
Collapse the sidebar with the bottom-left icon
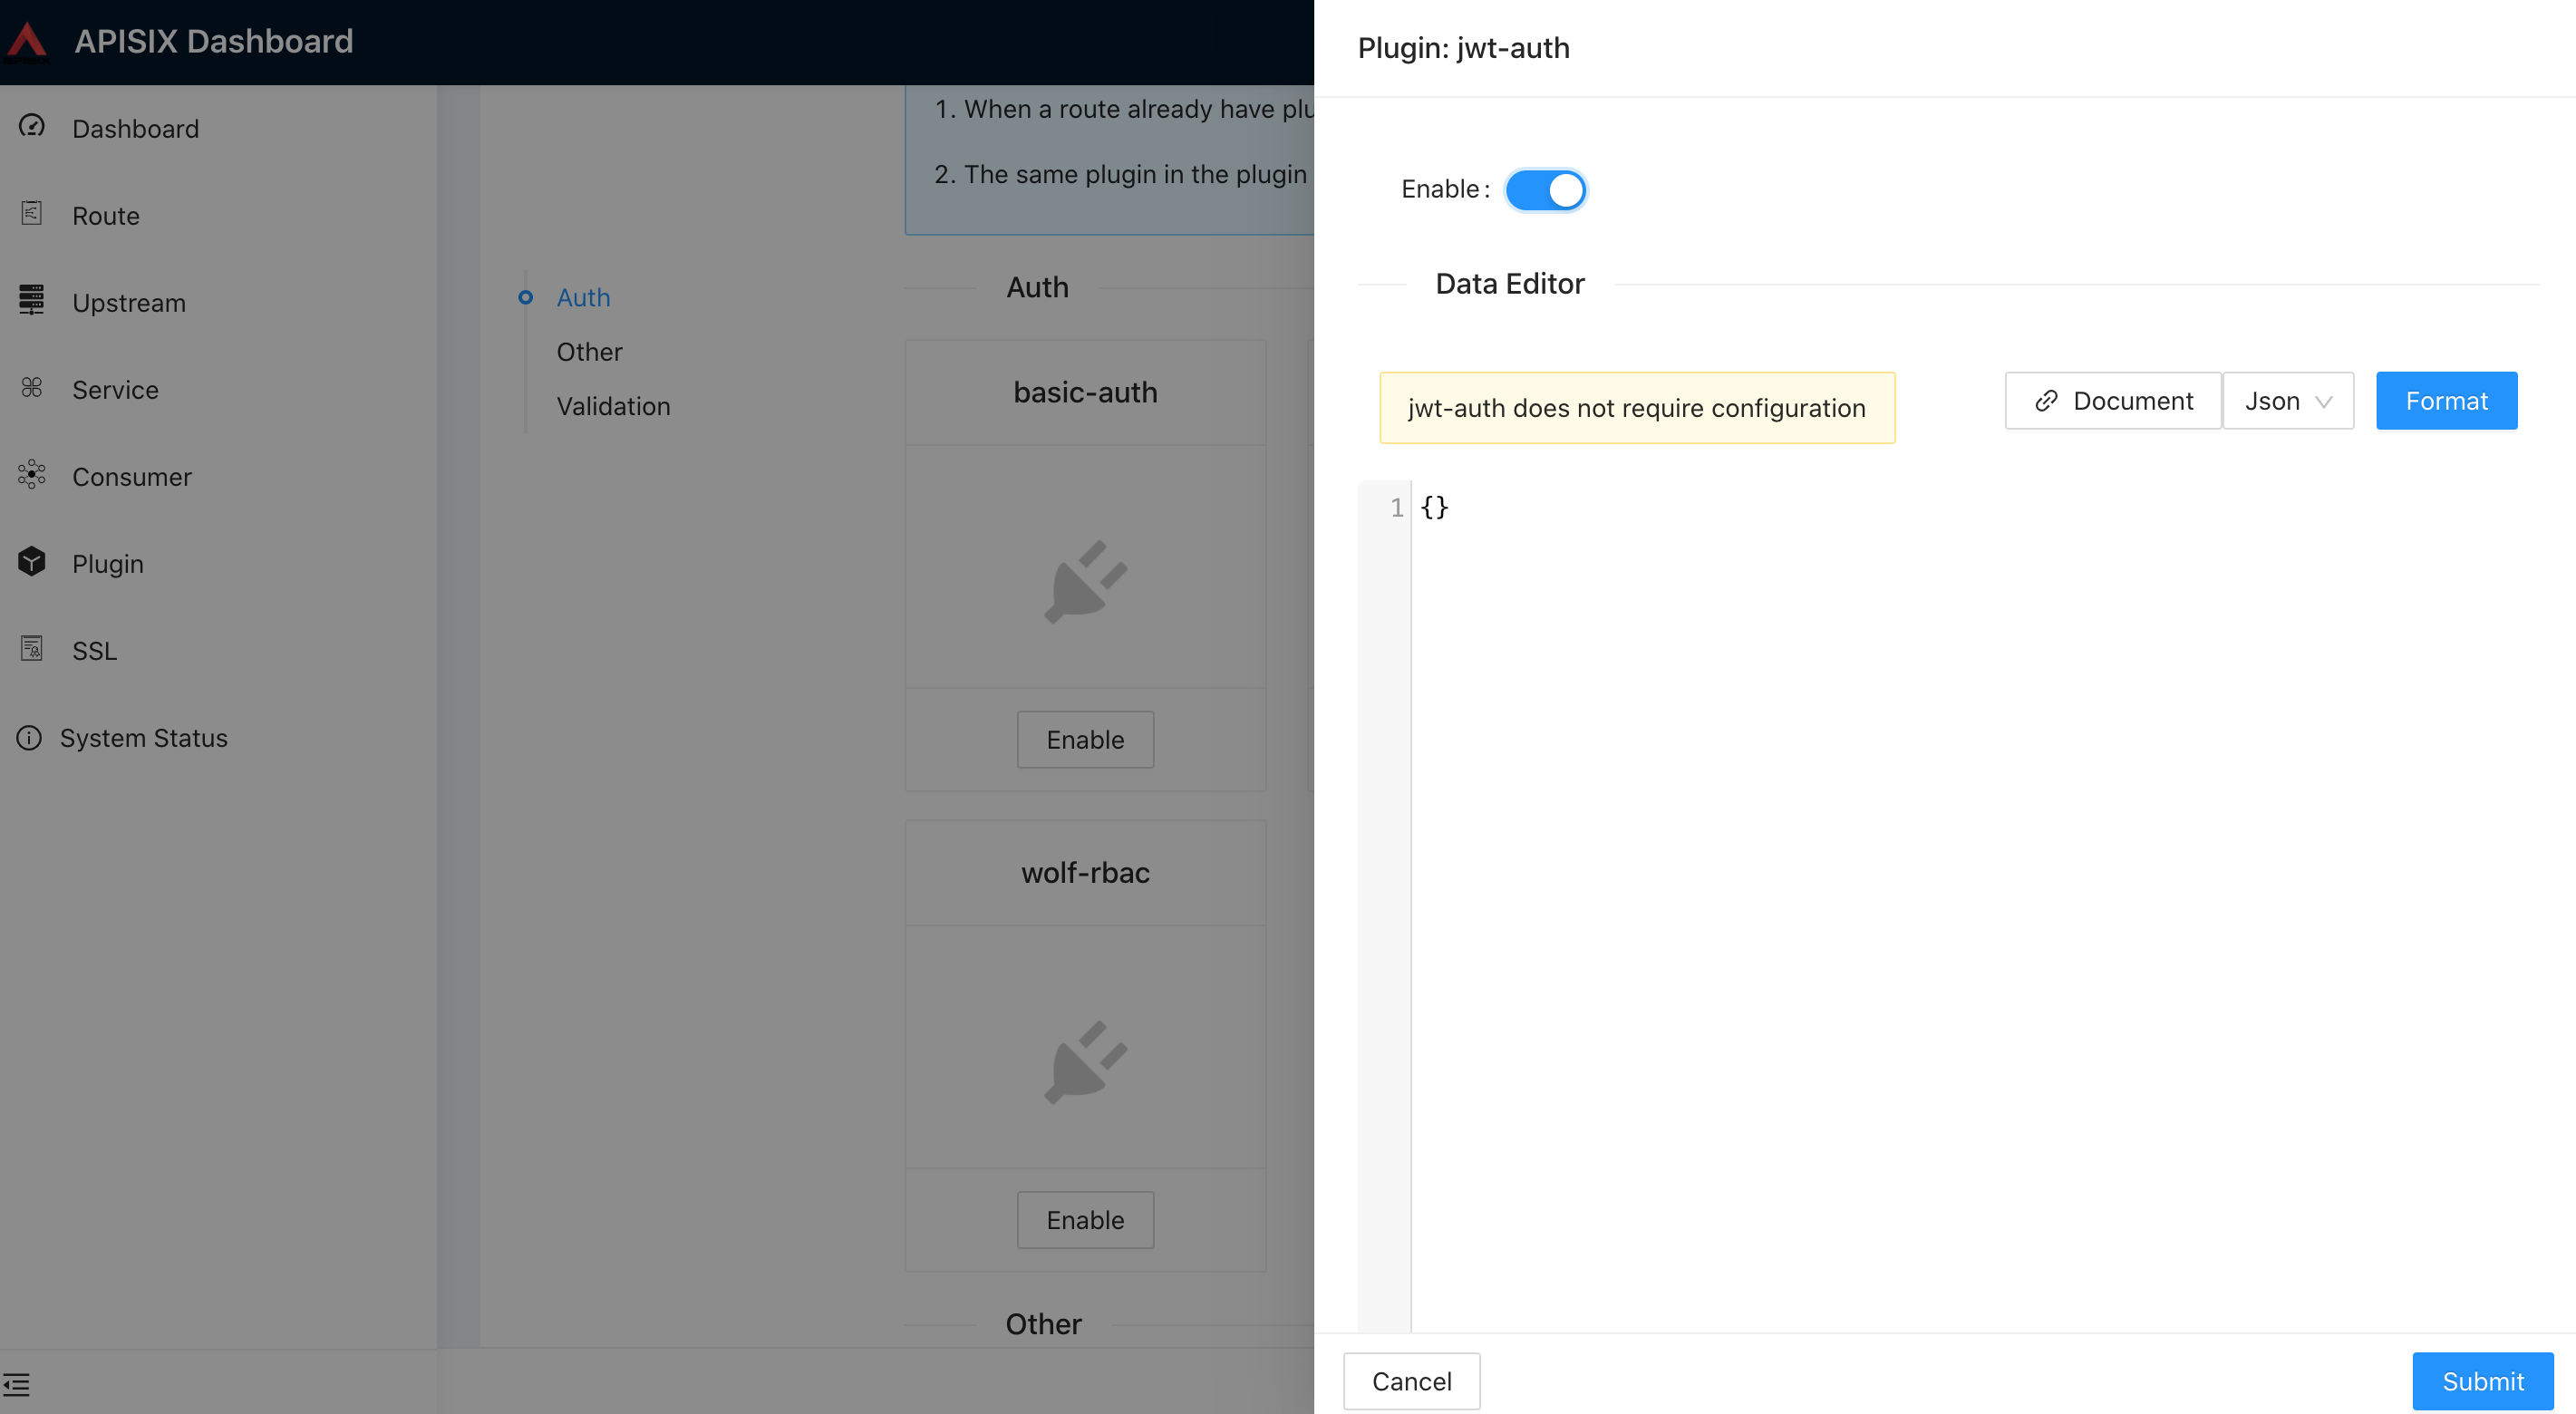point(17,1384)
